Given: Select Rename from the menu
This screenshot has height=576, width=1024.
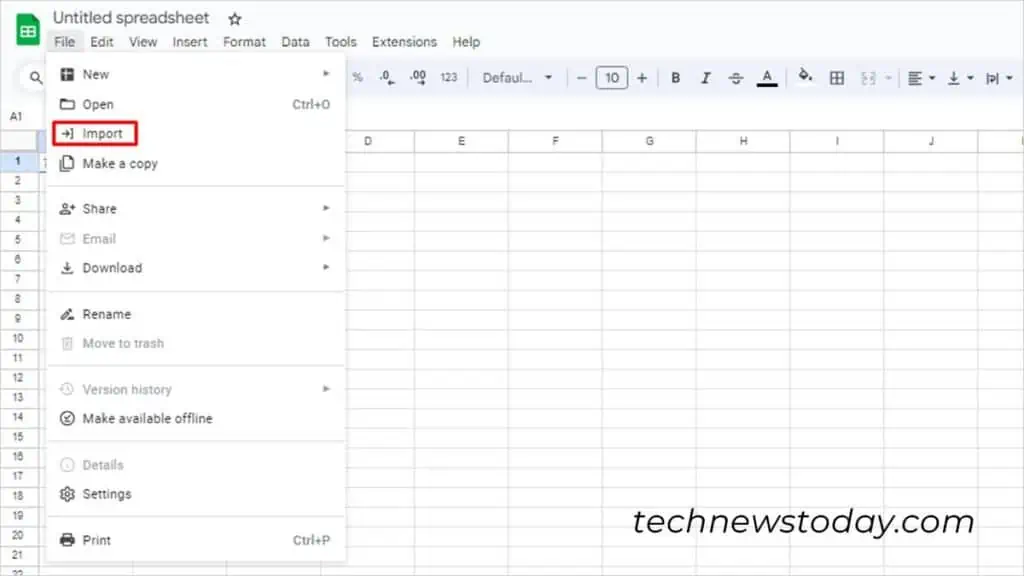Looking at the screenshot, I should click(x=195, y=314).
